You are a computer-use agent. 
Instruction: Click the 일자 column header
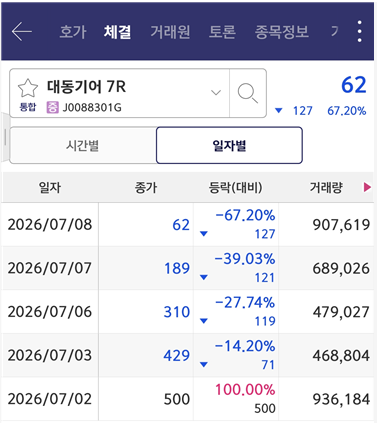pos(50,187)
